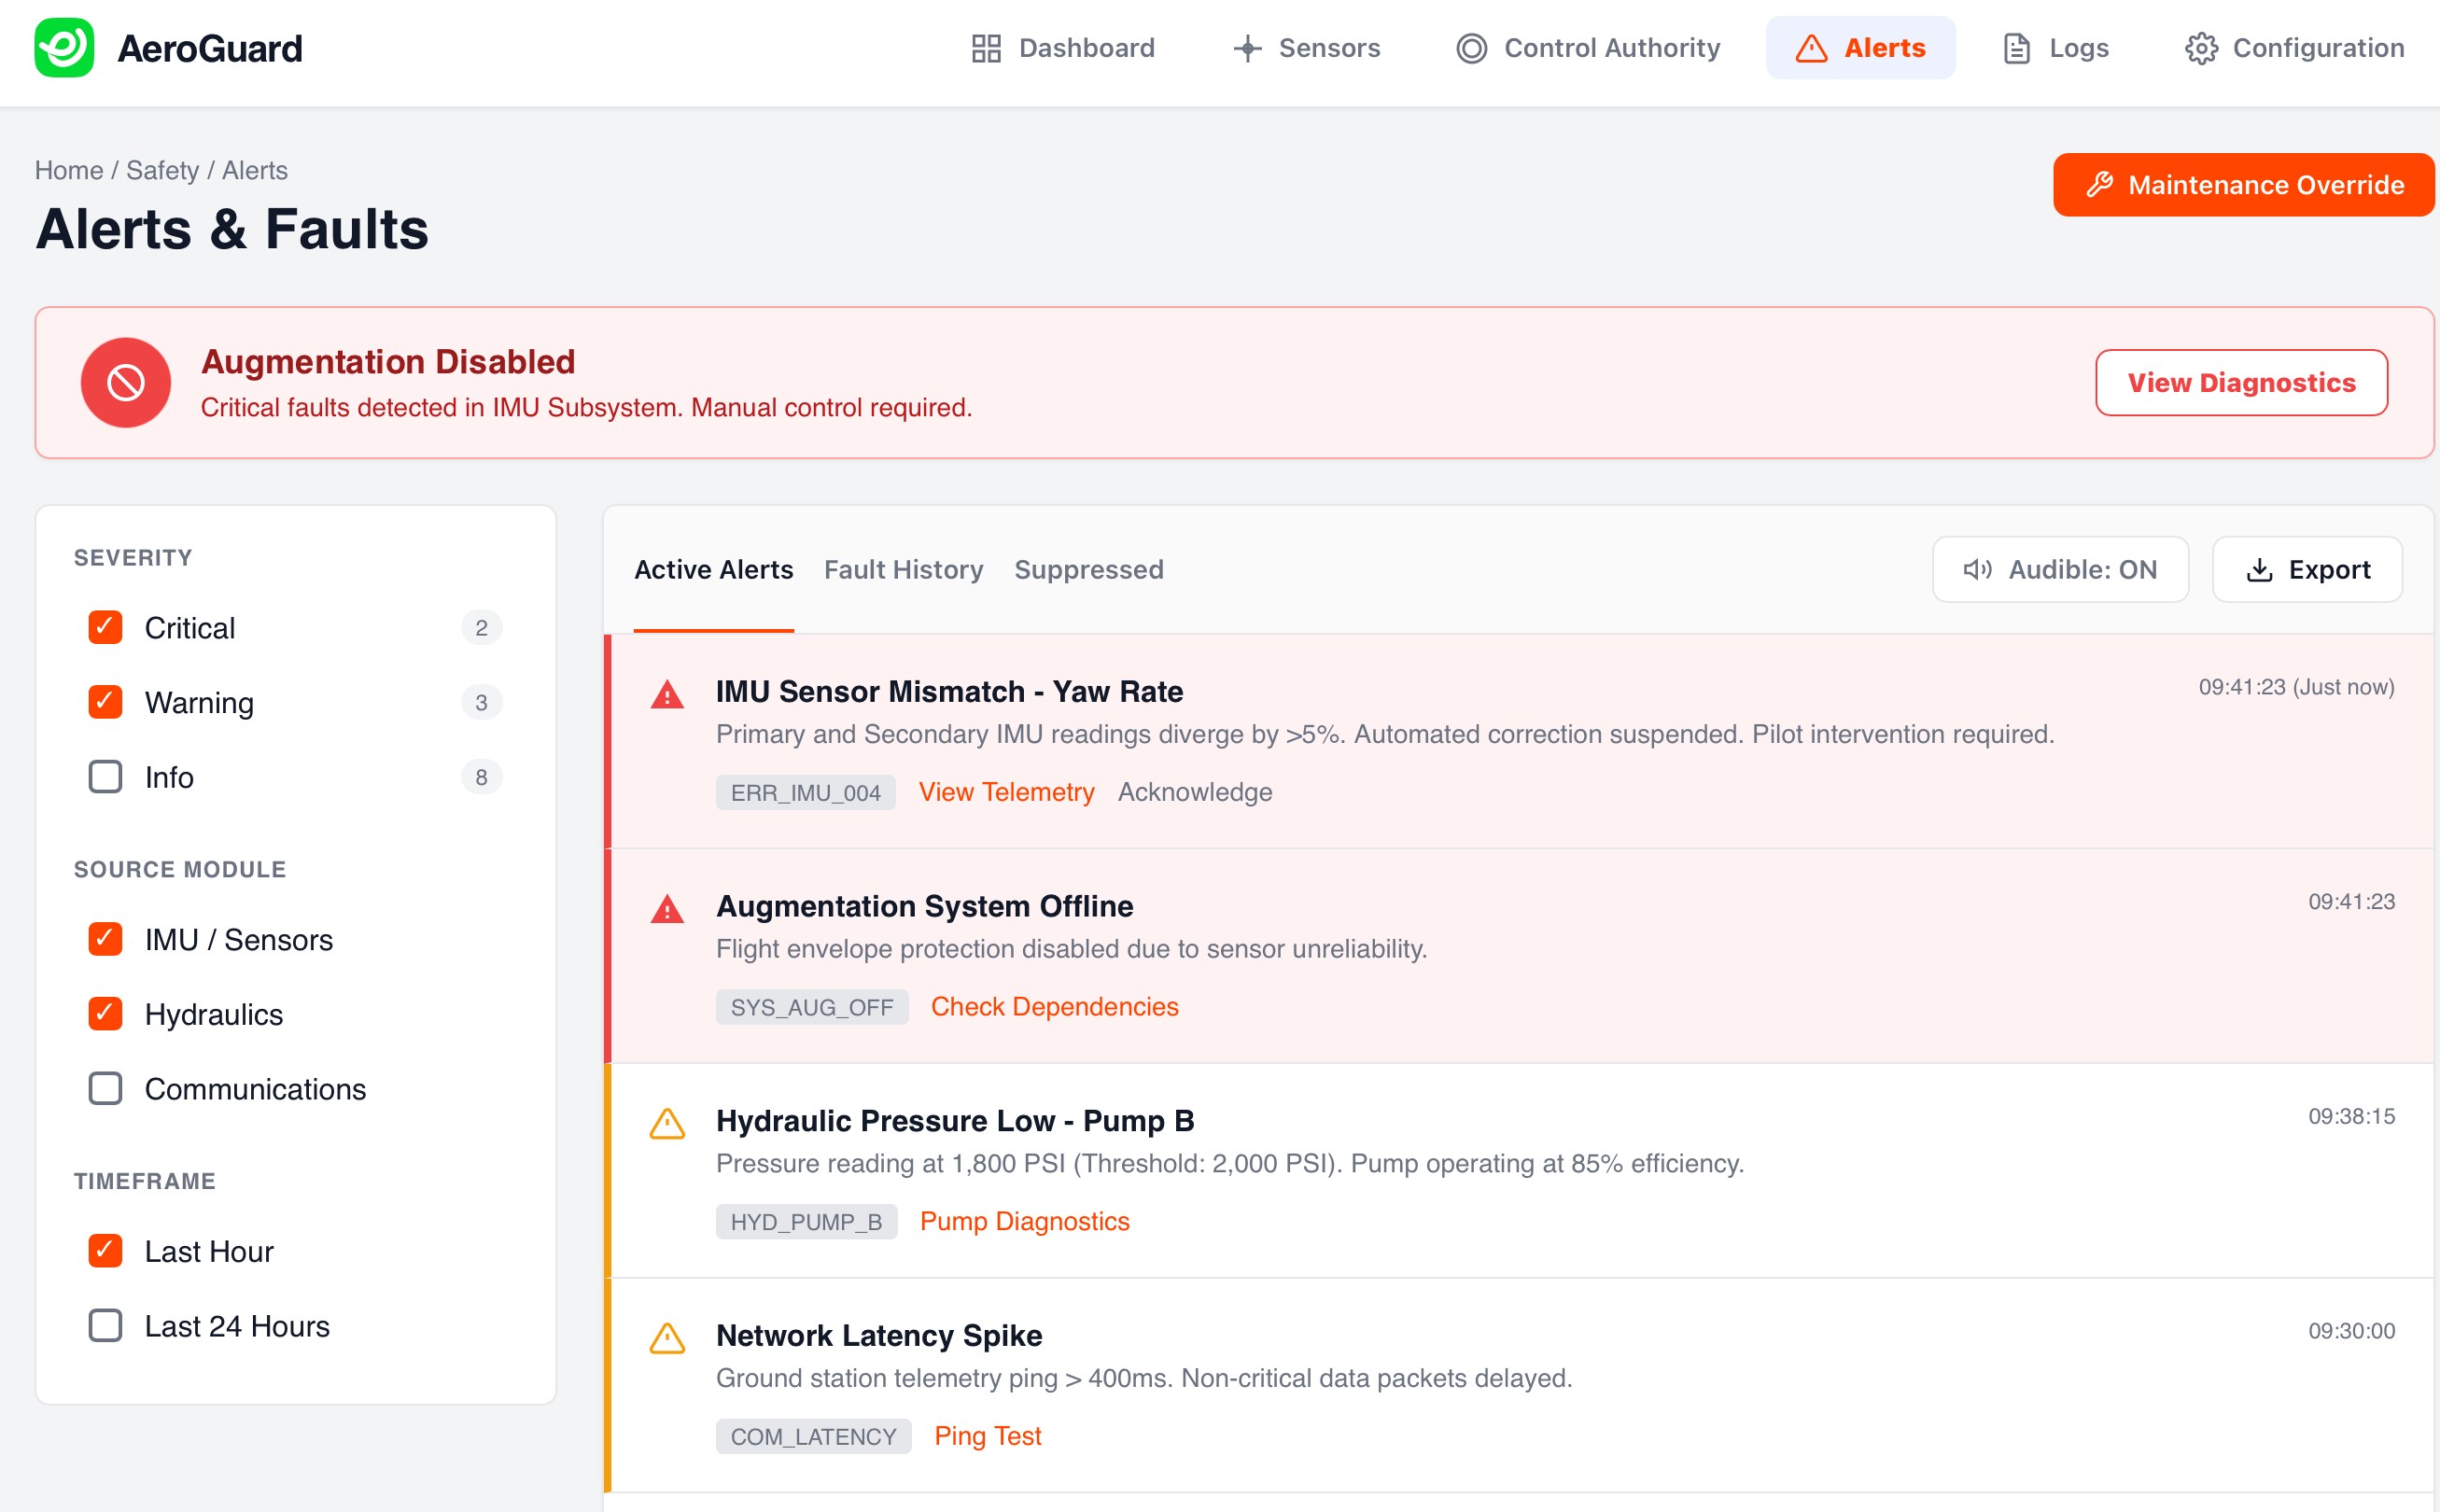
Task: Select the Last 24 Hours timeframe
Action: click(x=105, y=1325)
